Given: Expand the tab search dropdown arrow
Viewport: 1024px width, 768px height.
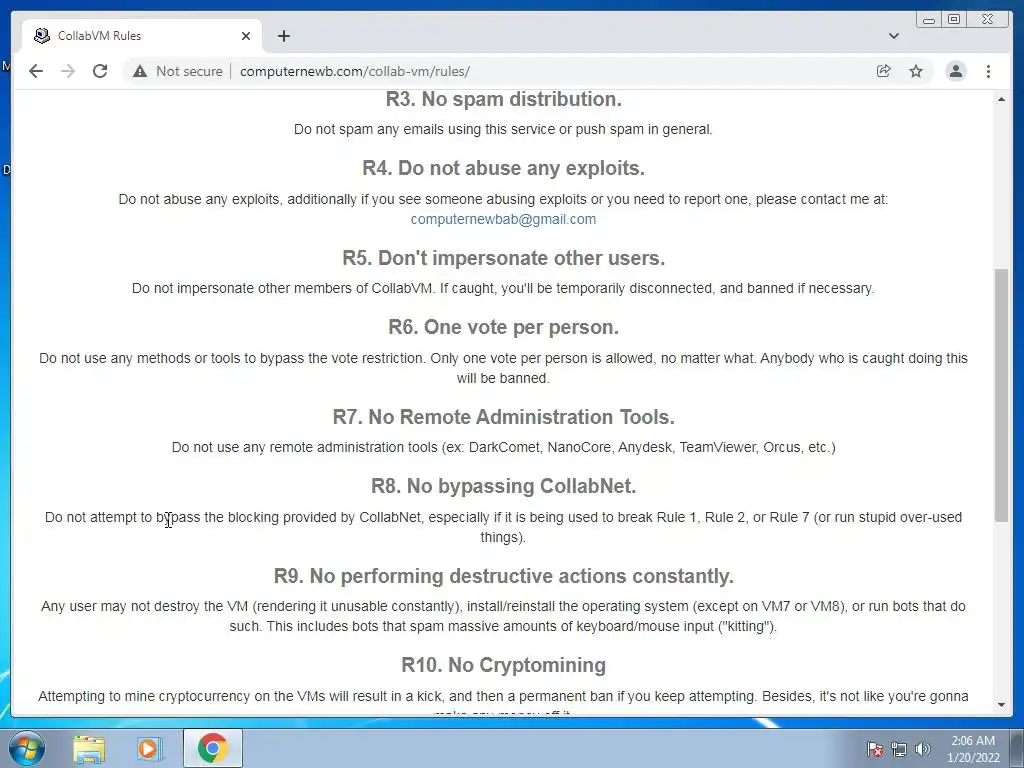Looking at the screenshot, I should point(894,36).
